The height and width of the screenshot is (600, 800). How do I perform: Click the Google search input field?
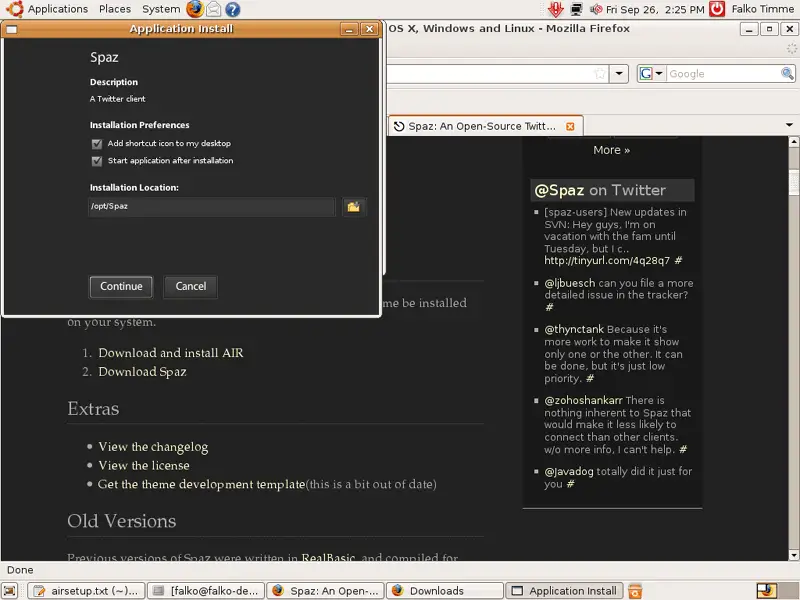[723, 73]
